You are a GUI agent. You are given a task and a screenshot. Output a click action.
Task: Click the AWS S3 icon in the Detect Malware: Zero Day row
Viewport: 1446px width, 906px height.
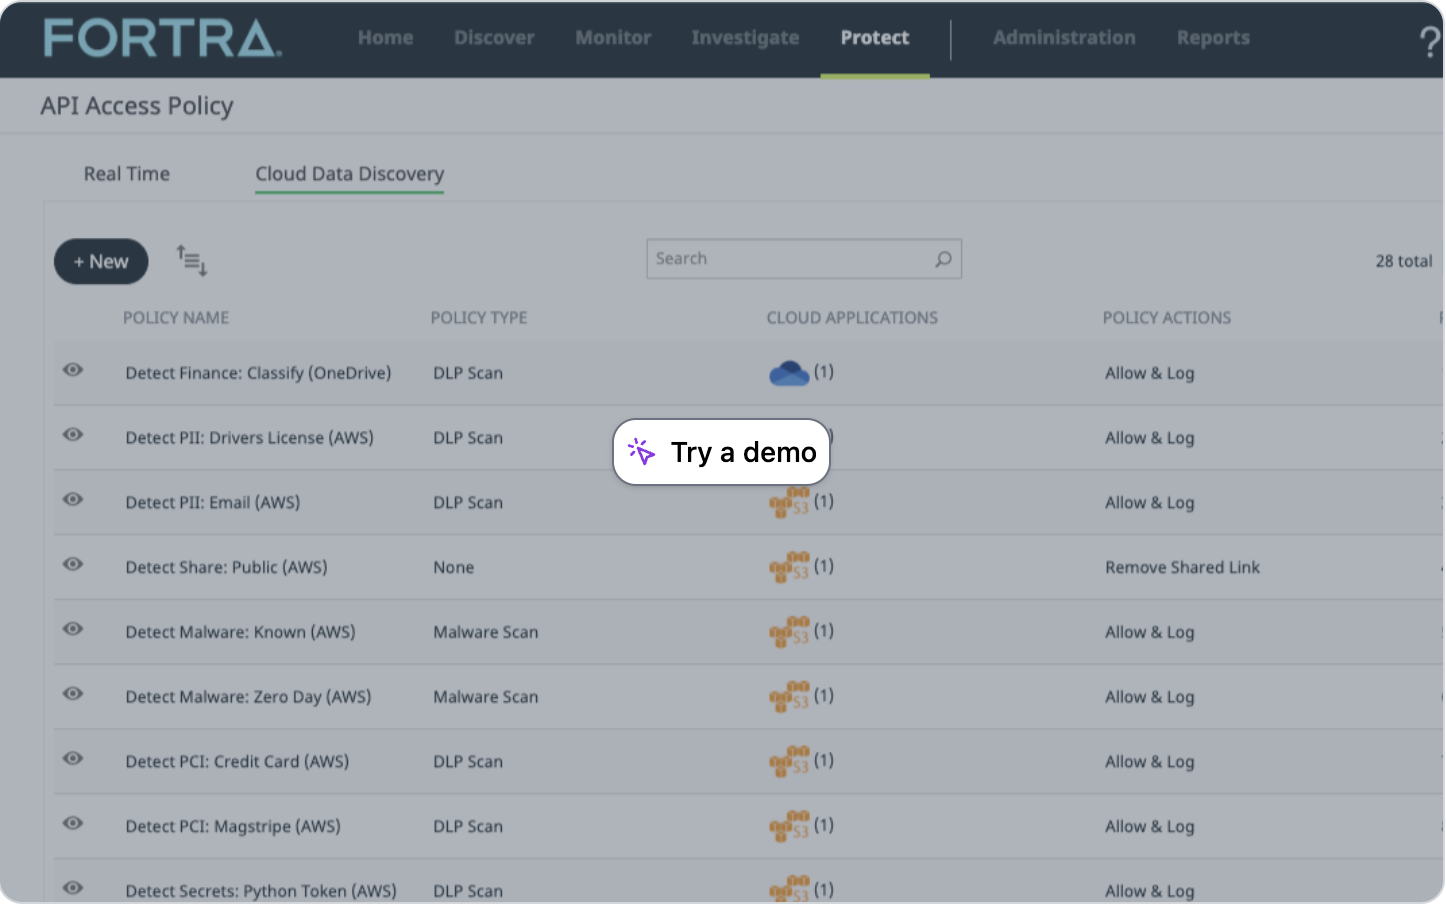[x=789, y=697]
